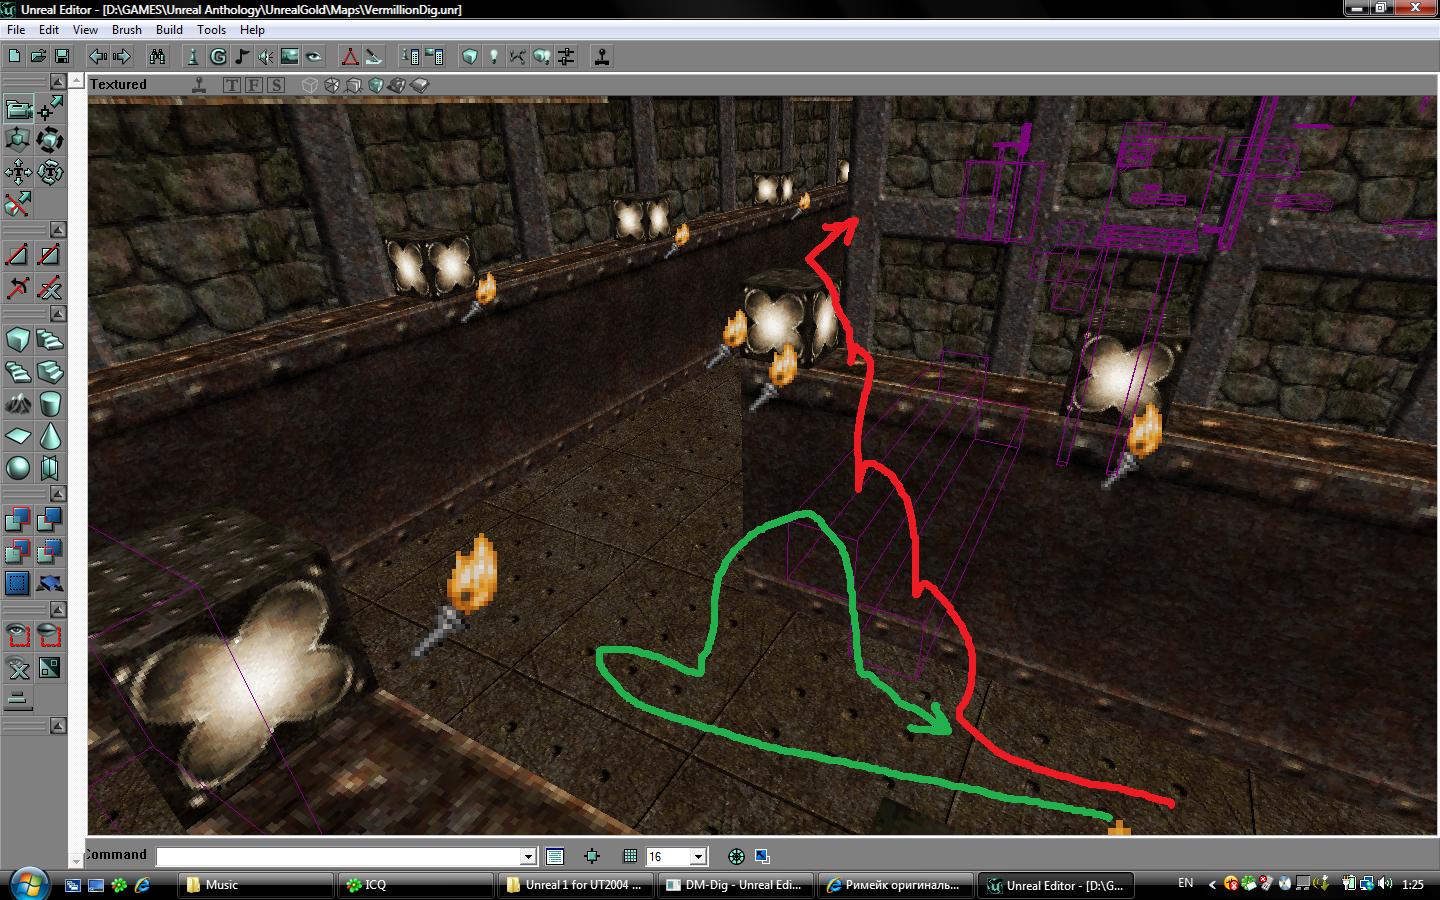
Task: Select the Vertex Editing tool
Action: click(x=50, y=108)
